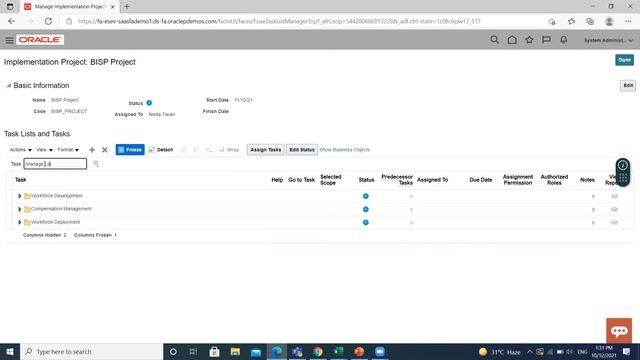The width and height of the screenshot is (640, 360).
Task: Open a new browser tab
Action: tap(127, 7)
